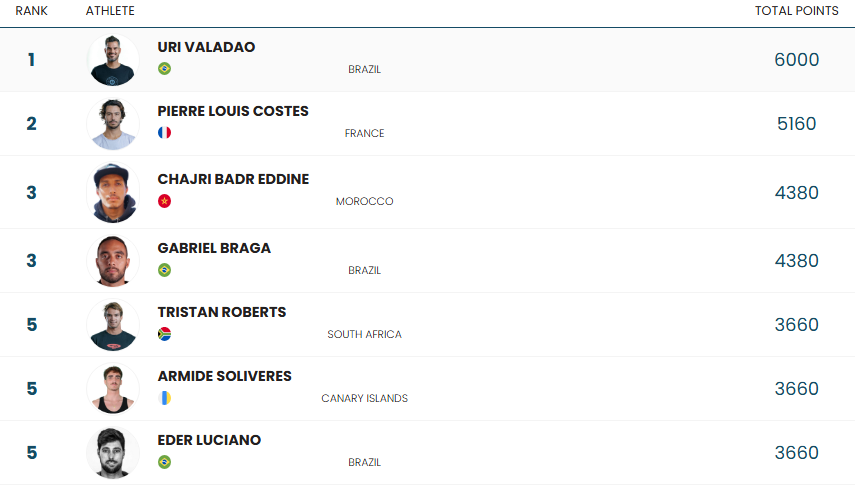Open Uri Valadao's profile photo

(113, 60)
